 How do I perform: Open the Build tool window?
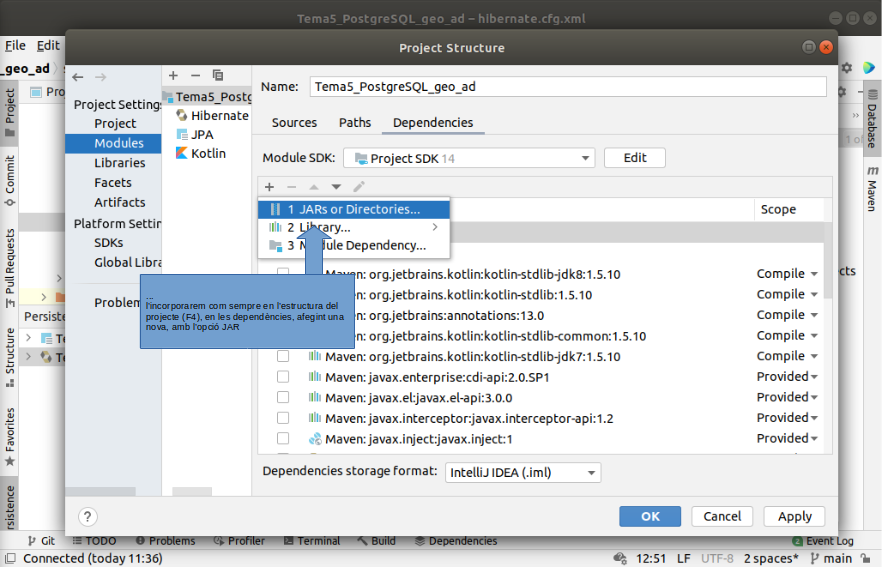click(x=376, y=541)
